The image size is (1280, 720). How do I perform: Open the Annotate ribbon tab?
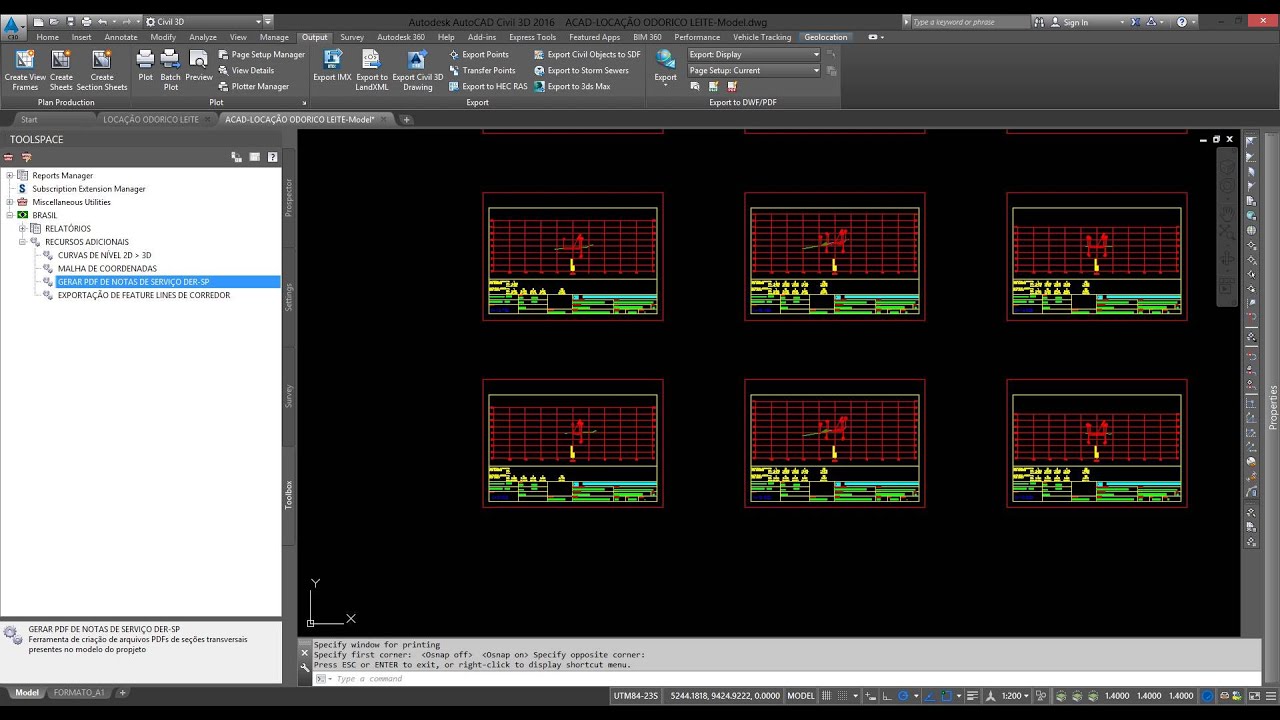click(x=121, y=37)
